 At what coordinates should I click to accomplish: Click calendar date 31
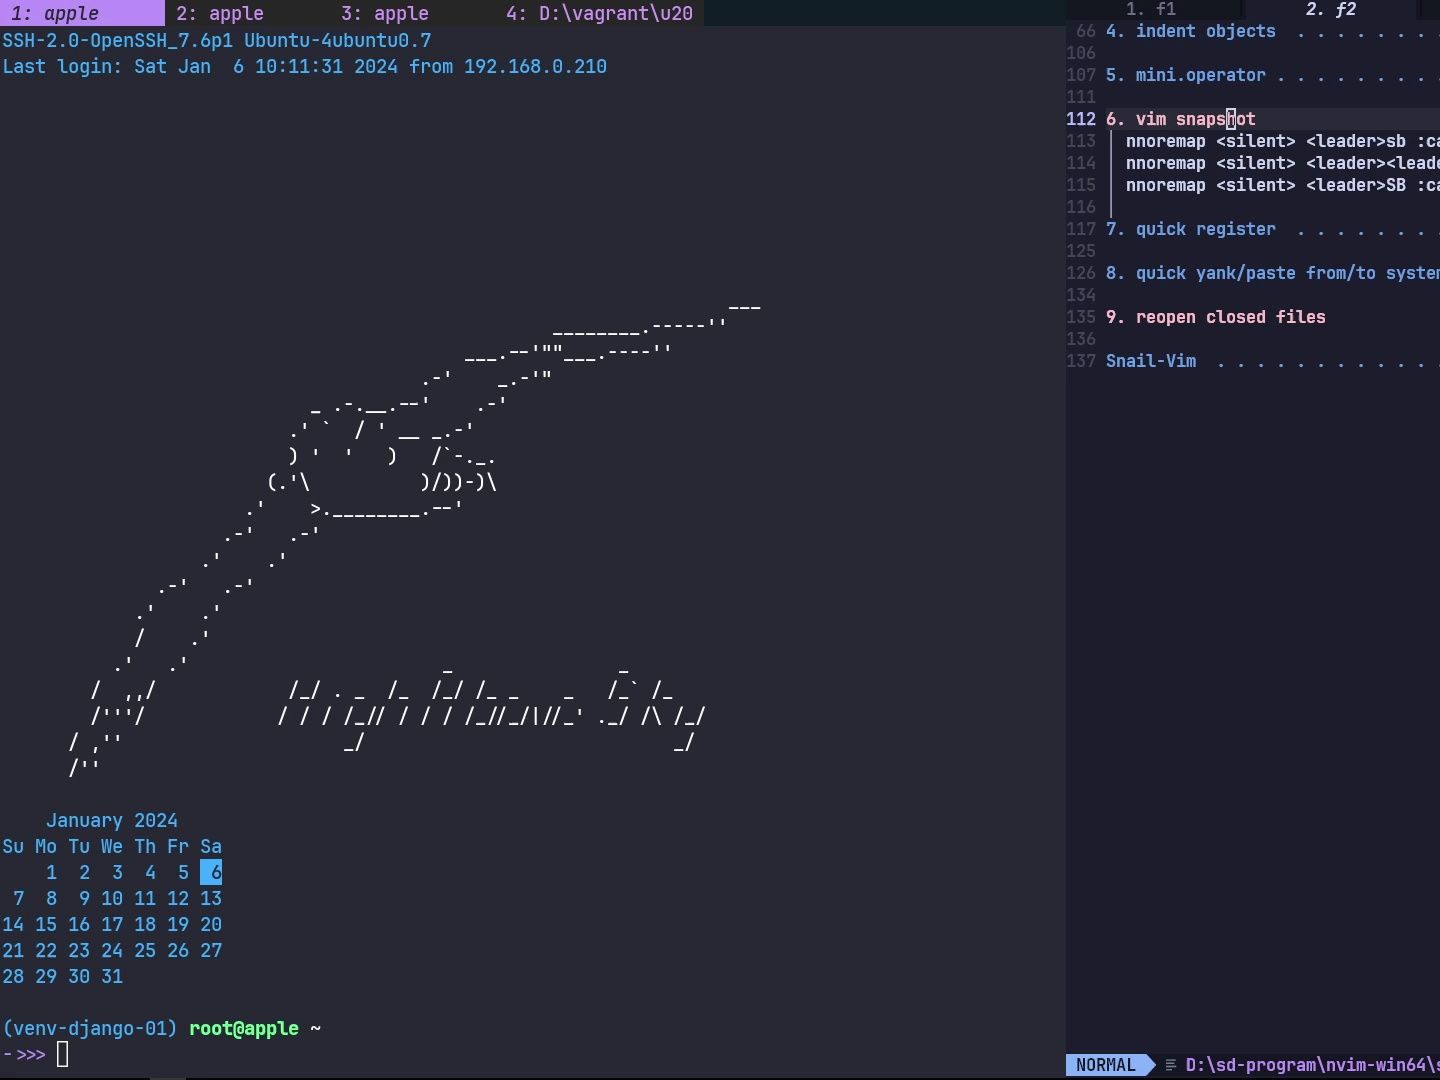click(x=112, y=976)
